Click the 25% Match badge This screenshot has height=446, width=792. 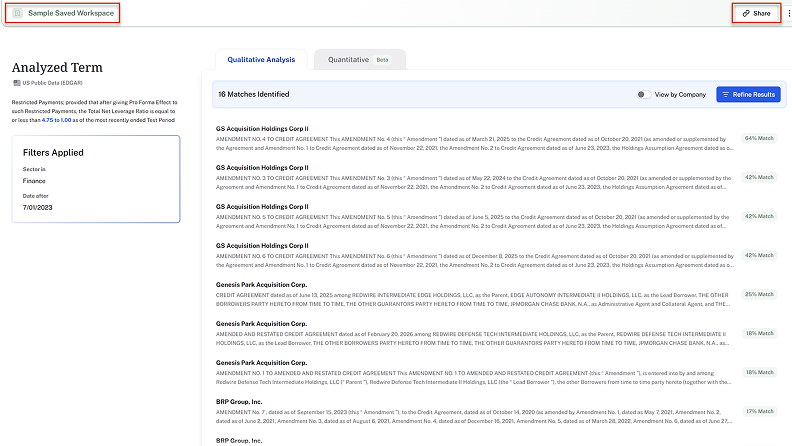[x=759, y=294]
